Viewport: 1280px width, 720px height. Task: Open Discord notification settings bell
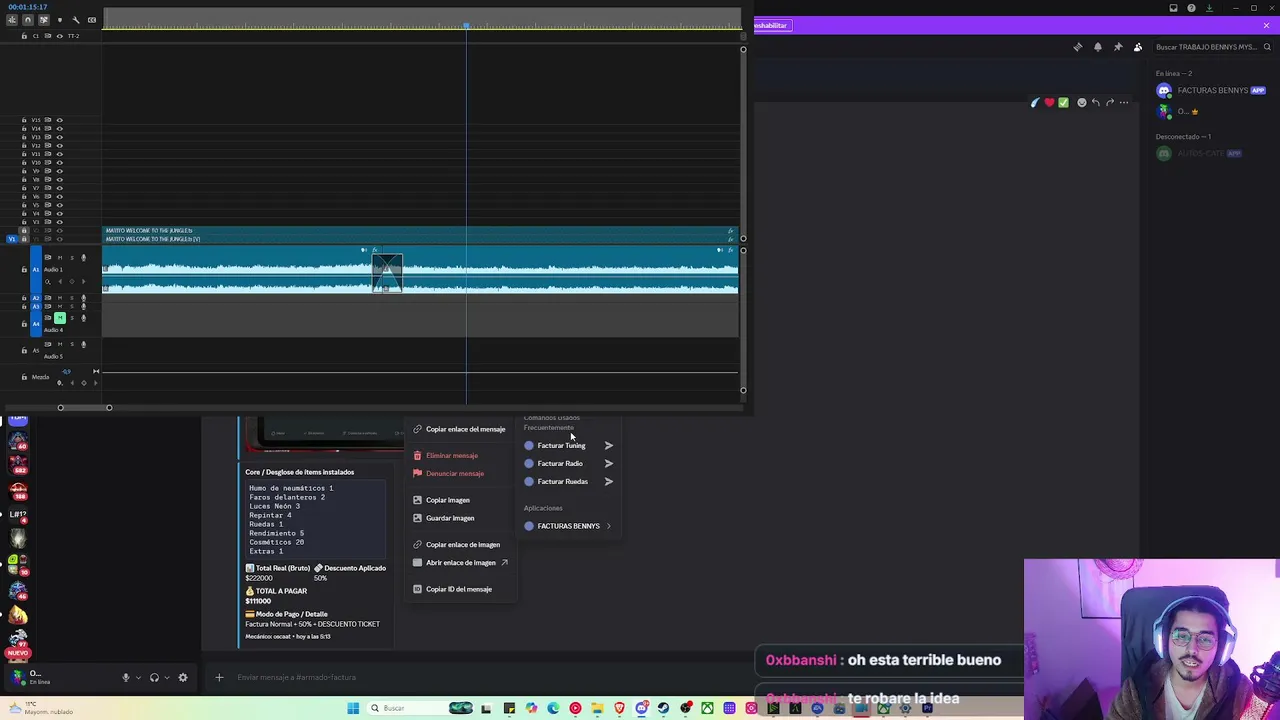[1097, 47]
